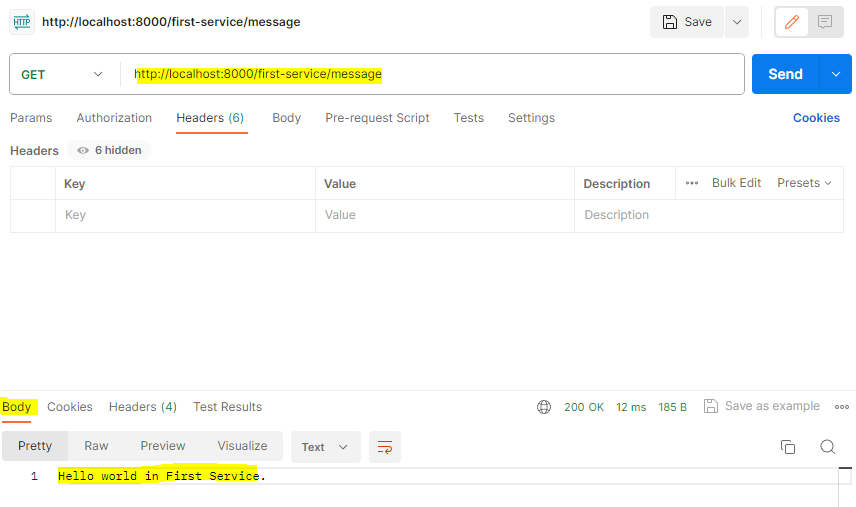This screenshot has width=856, height=507.
Task: Click the network globe icon
Action: (x=544, y=407)
